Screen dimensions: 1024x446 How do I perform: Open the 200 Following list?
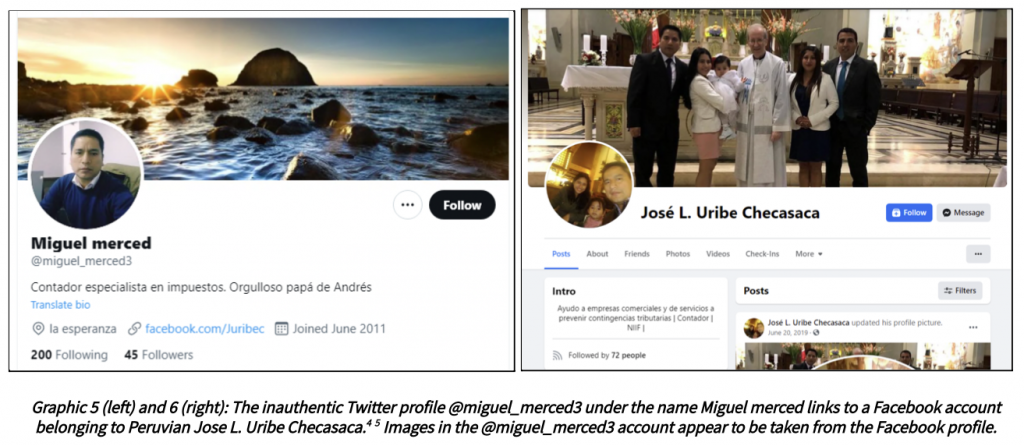(x=69, y=355)
